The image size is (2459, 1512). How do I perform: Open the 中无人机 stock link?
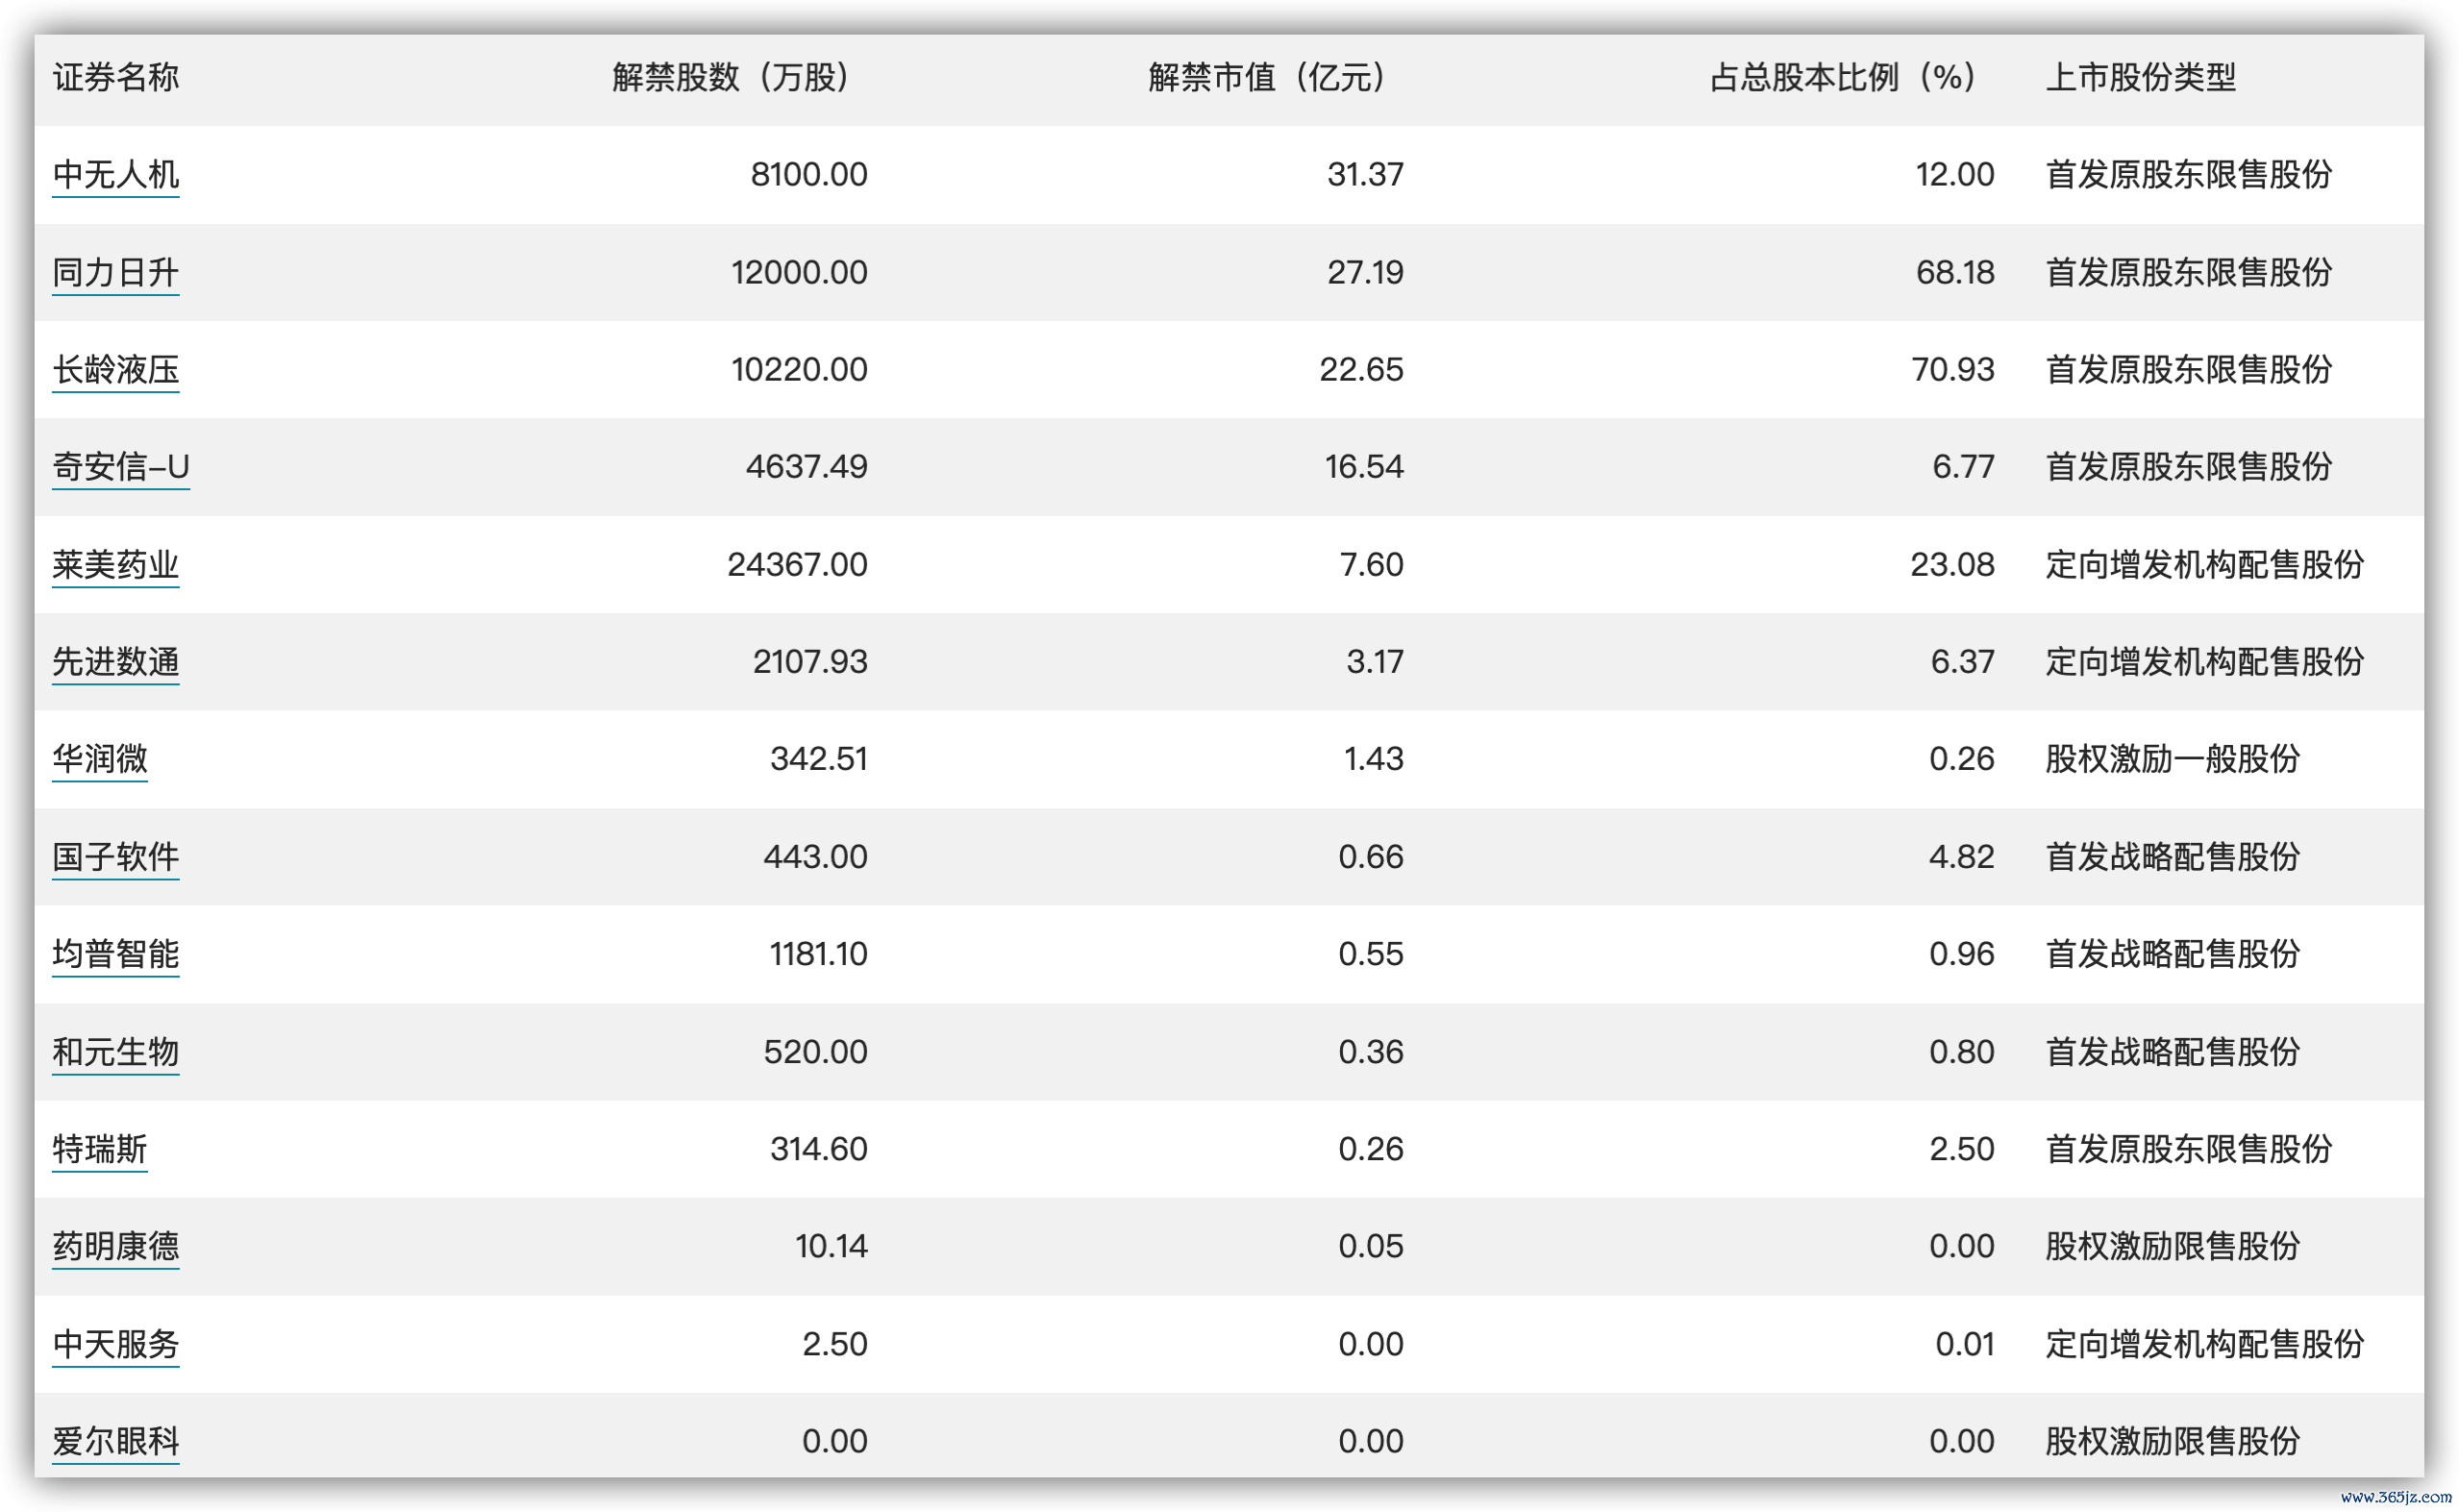coord(116,175)
